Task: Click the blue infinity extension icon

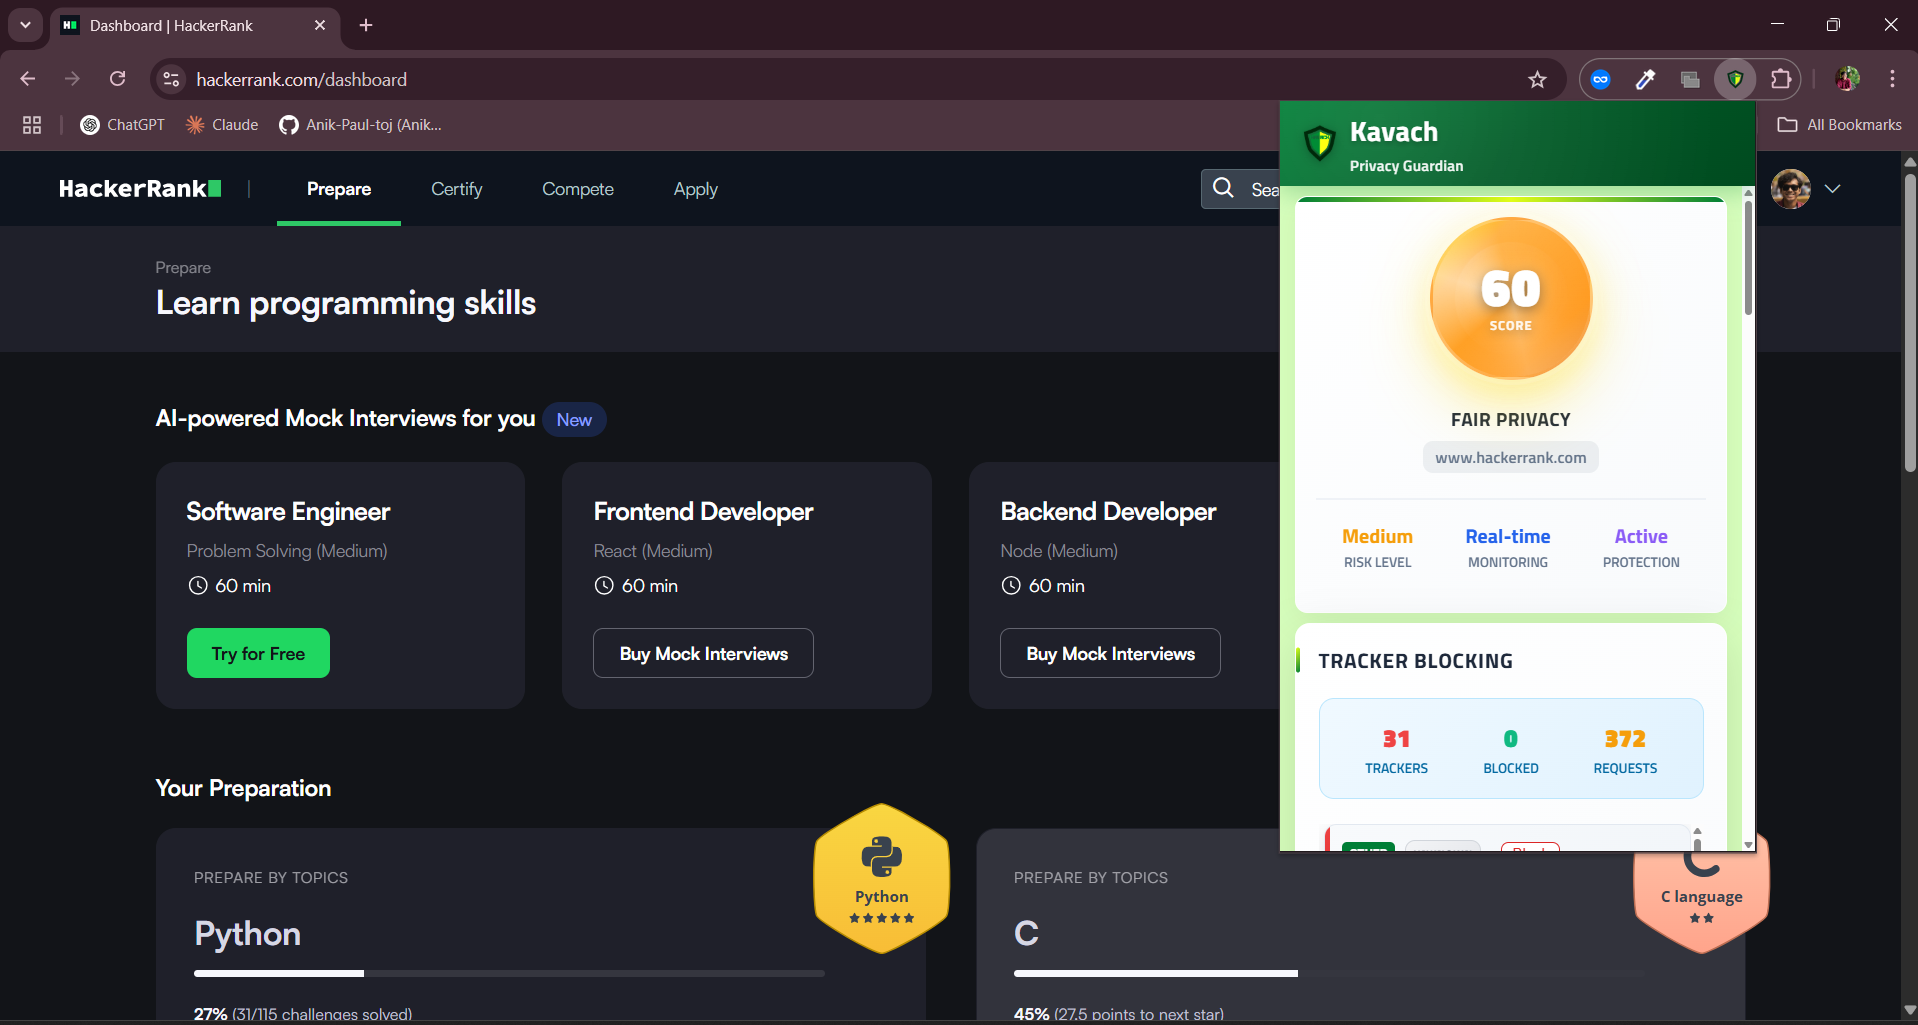Action: [x=1601, y=79]
